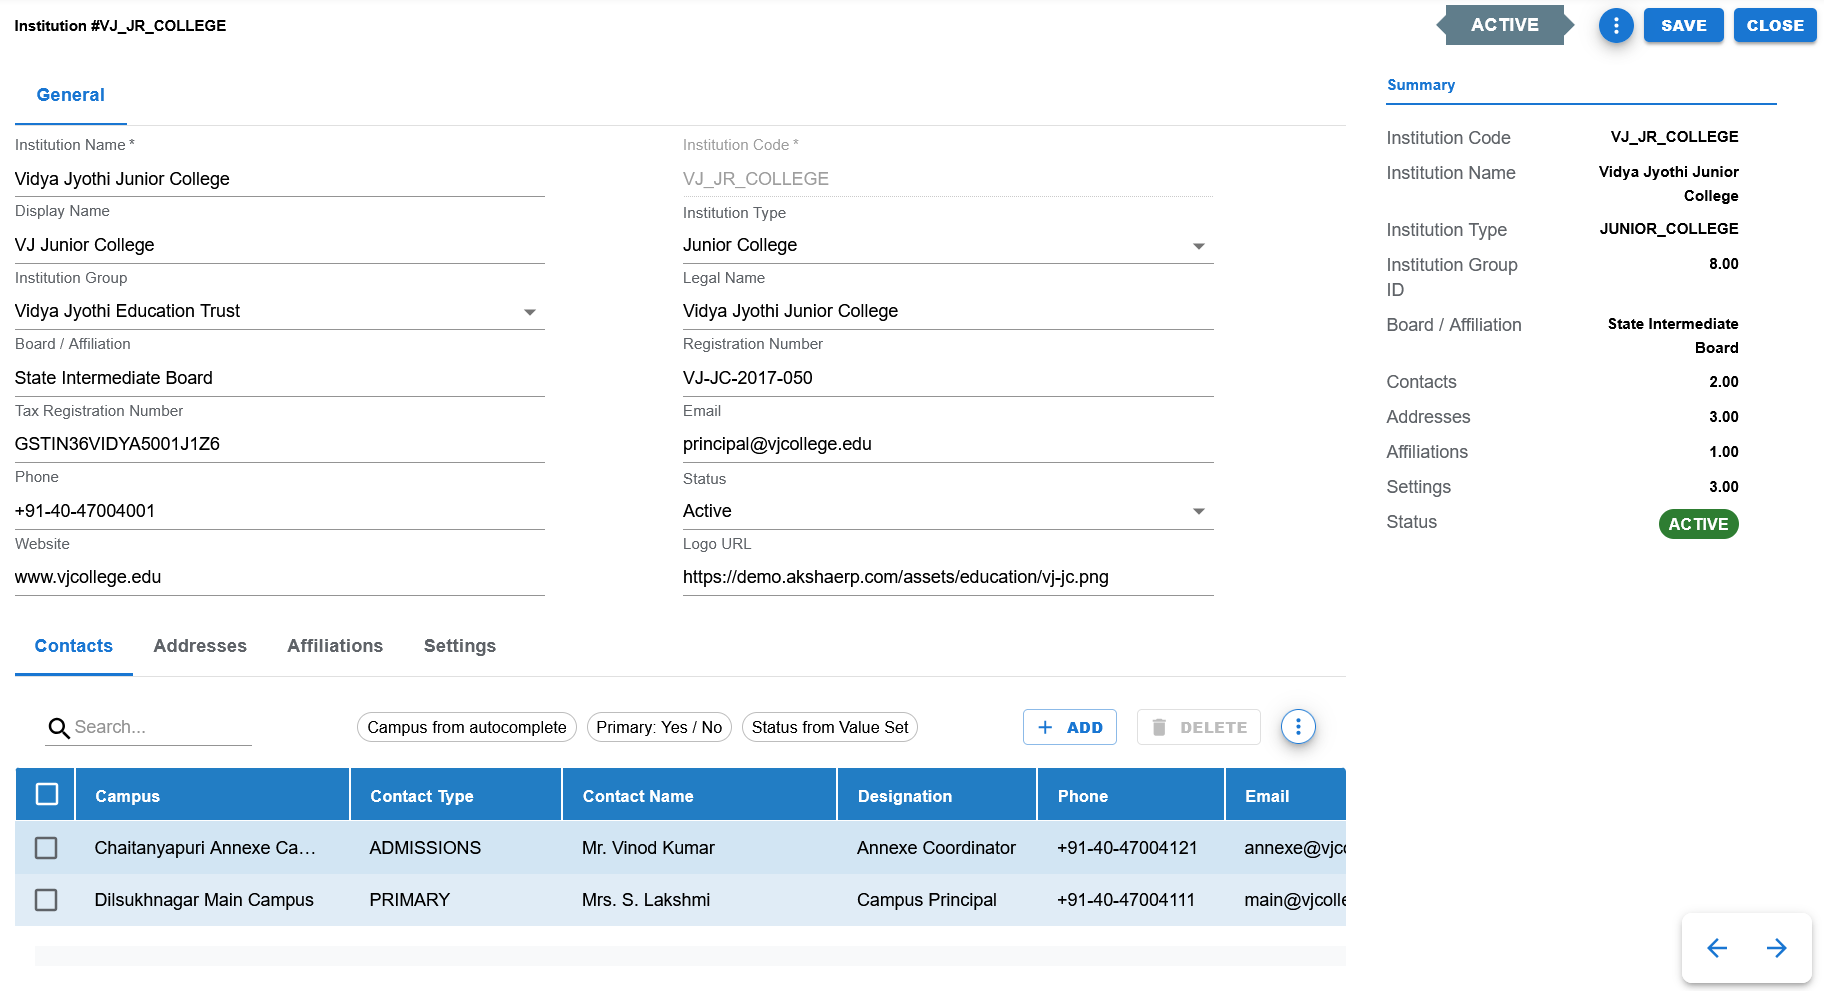Screen dimensions: 1824x991
Task: Click the JUNIOR_COLLEGE value in Summary
Action: point(1669,229)
